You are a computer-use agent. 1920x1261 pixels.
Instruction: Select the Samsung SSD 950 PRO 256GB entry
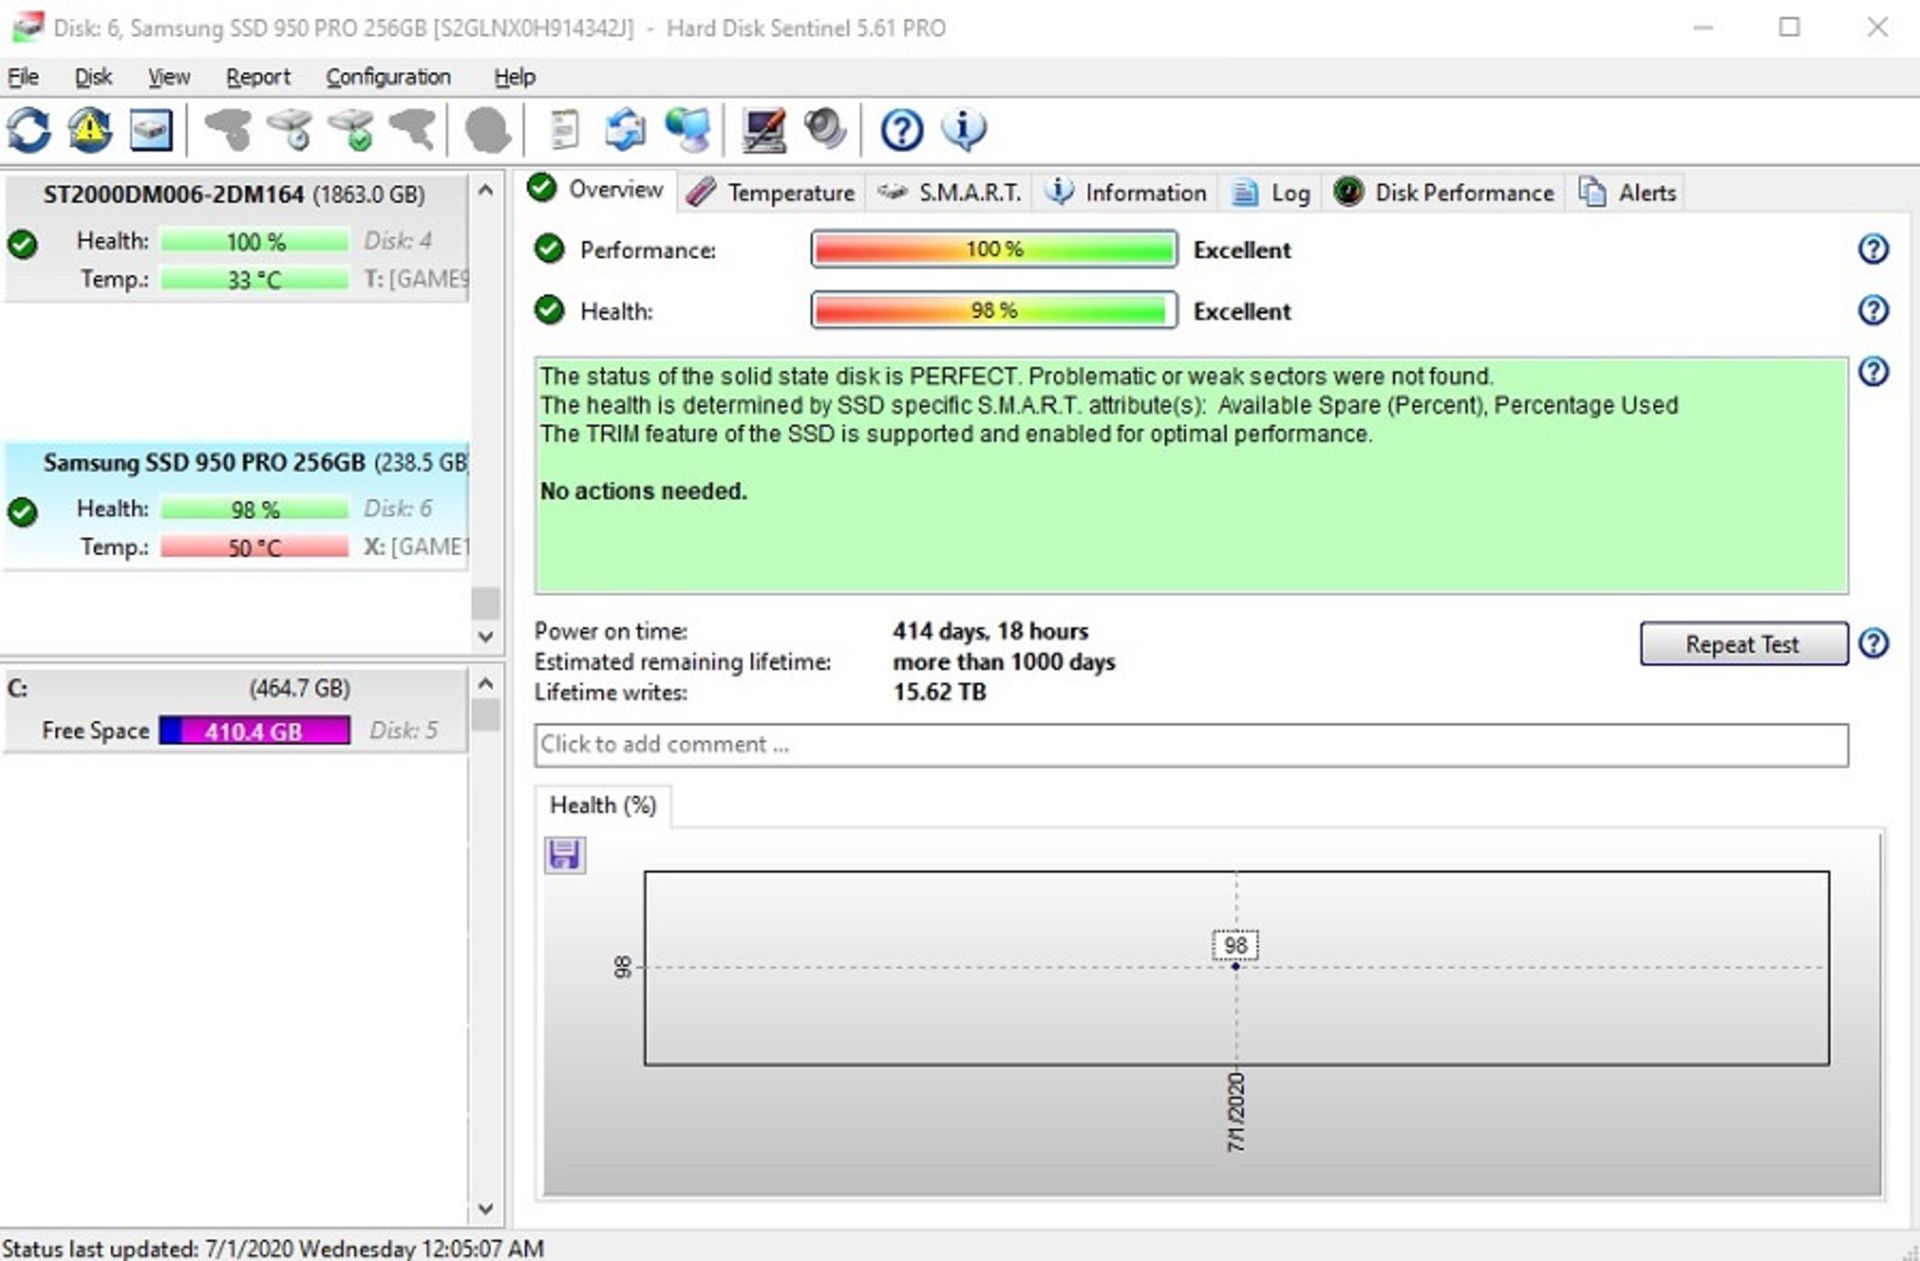[x=236, y=506]
